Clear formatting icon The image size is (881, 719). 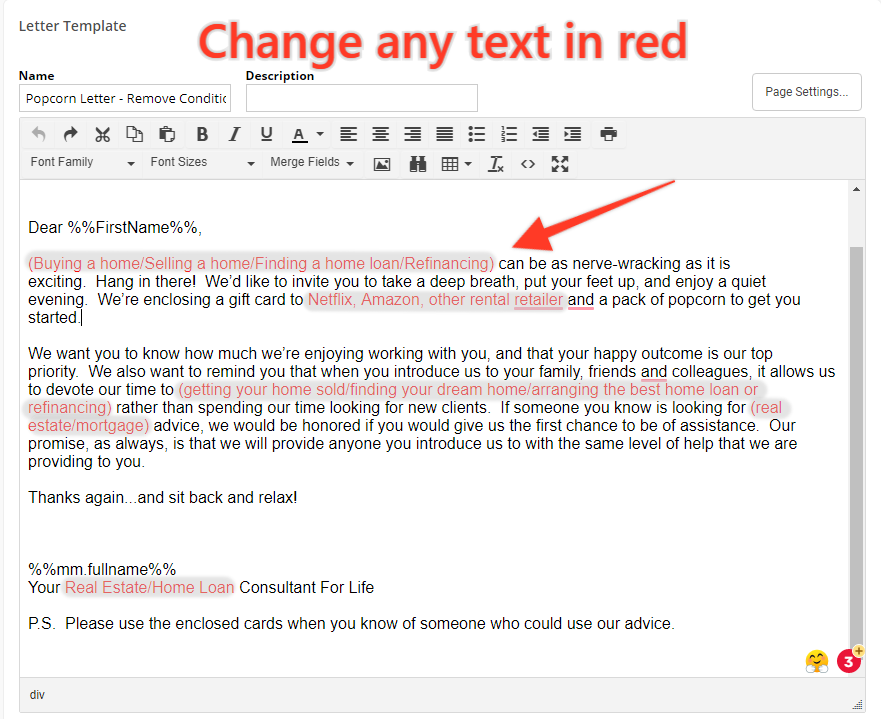pos(496,164)
